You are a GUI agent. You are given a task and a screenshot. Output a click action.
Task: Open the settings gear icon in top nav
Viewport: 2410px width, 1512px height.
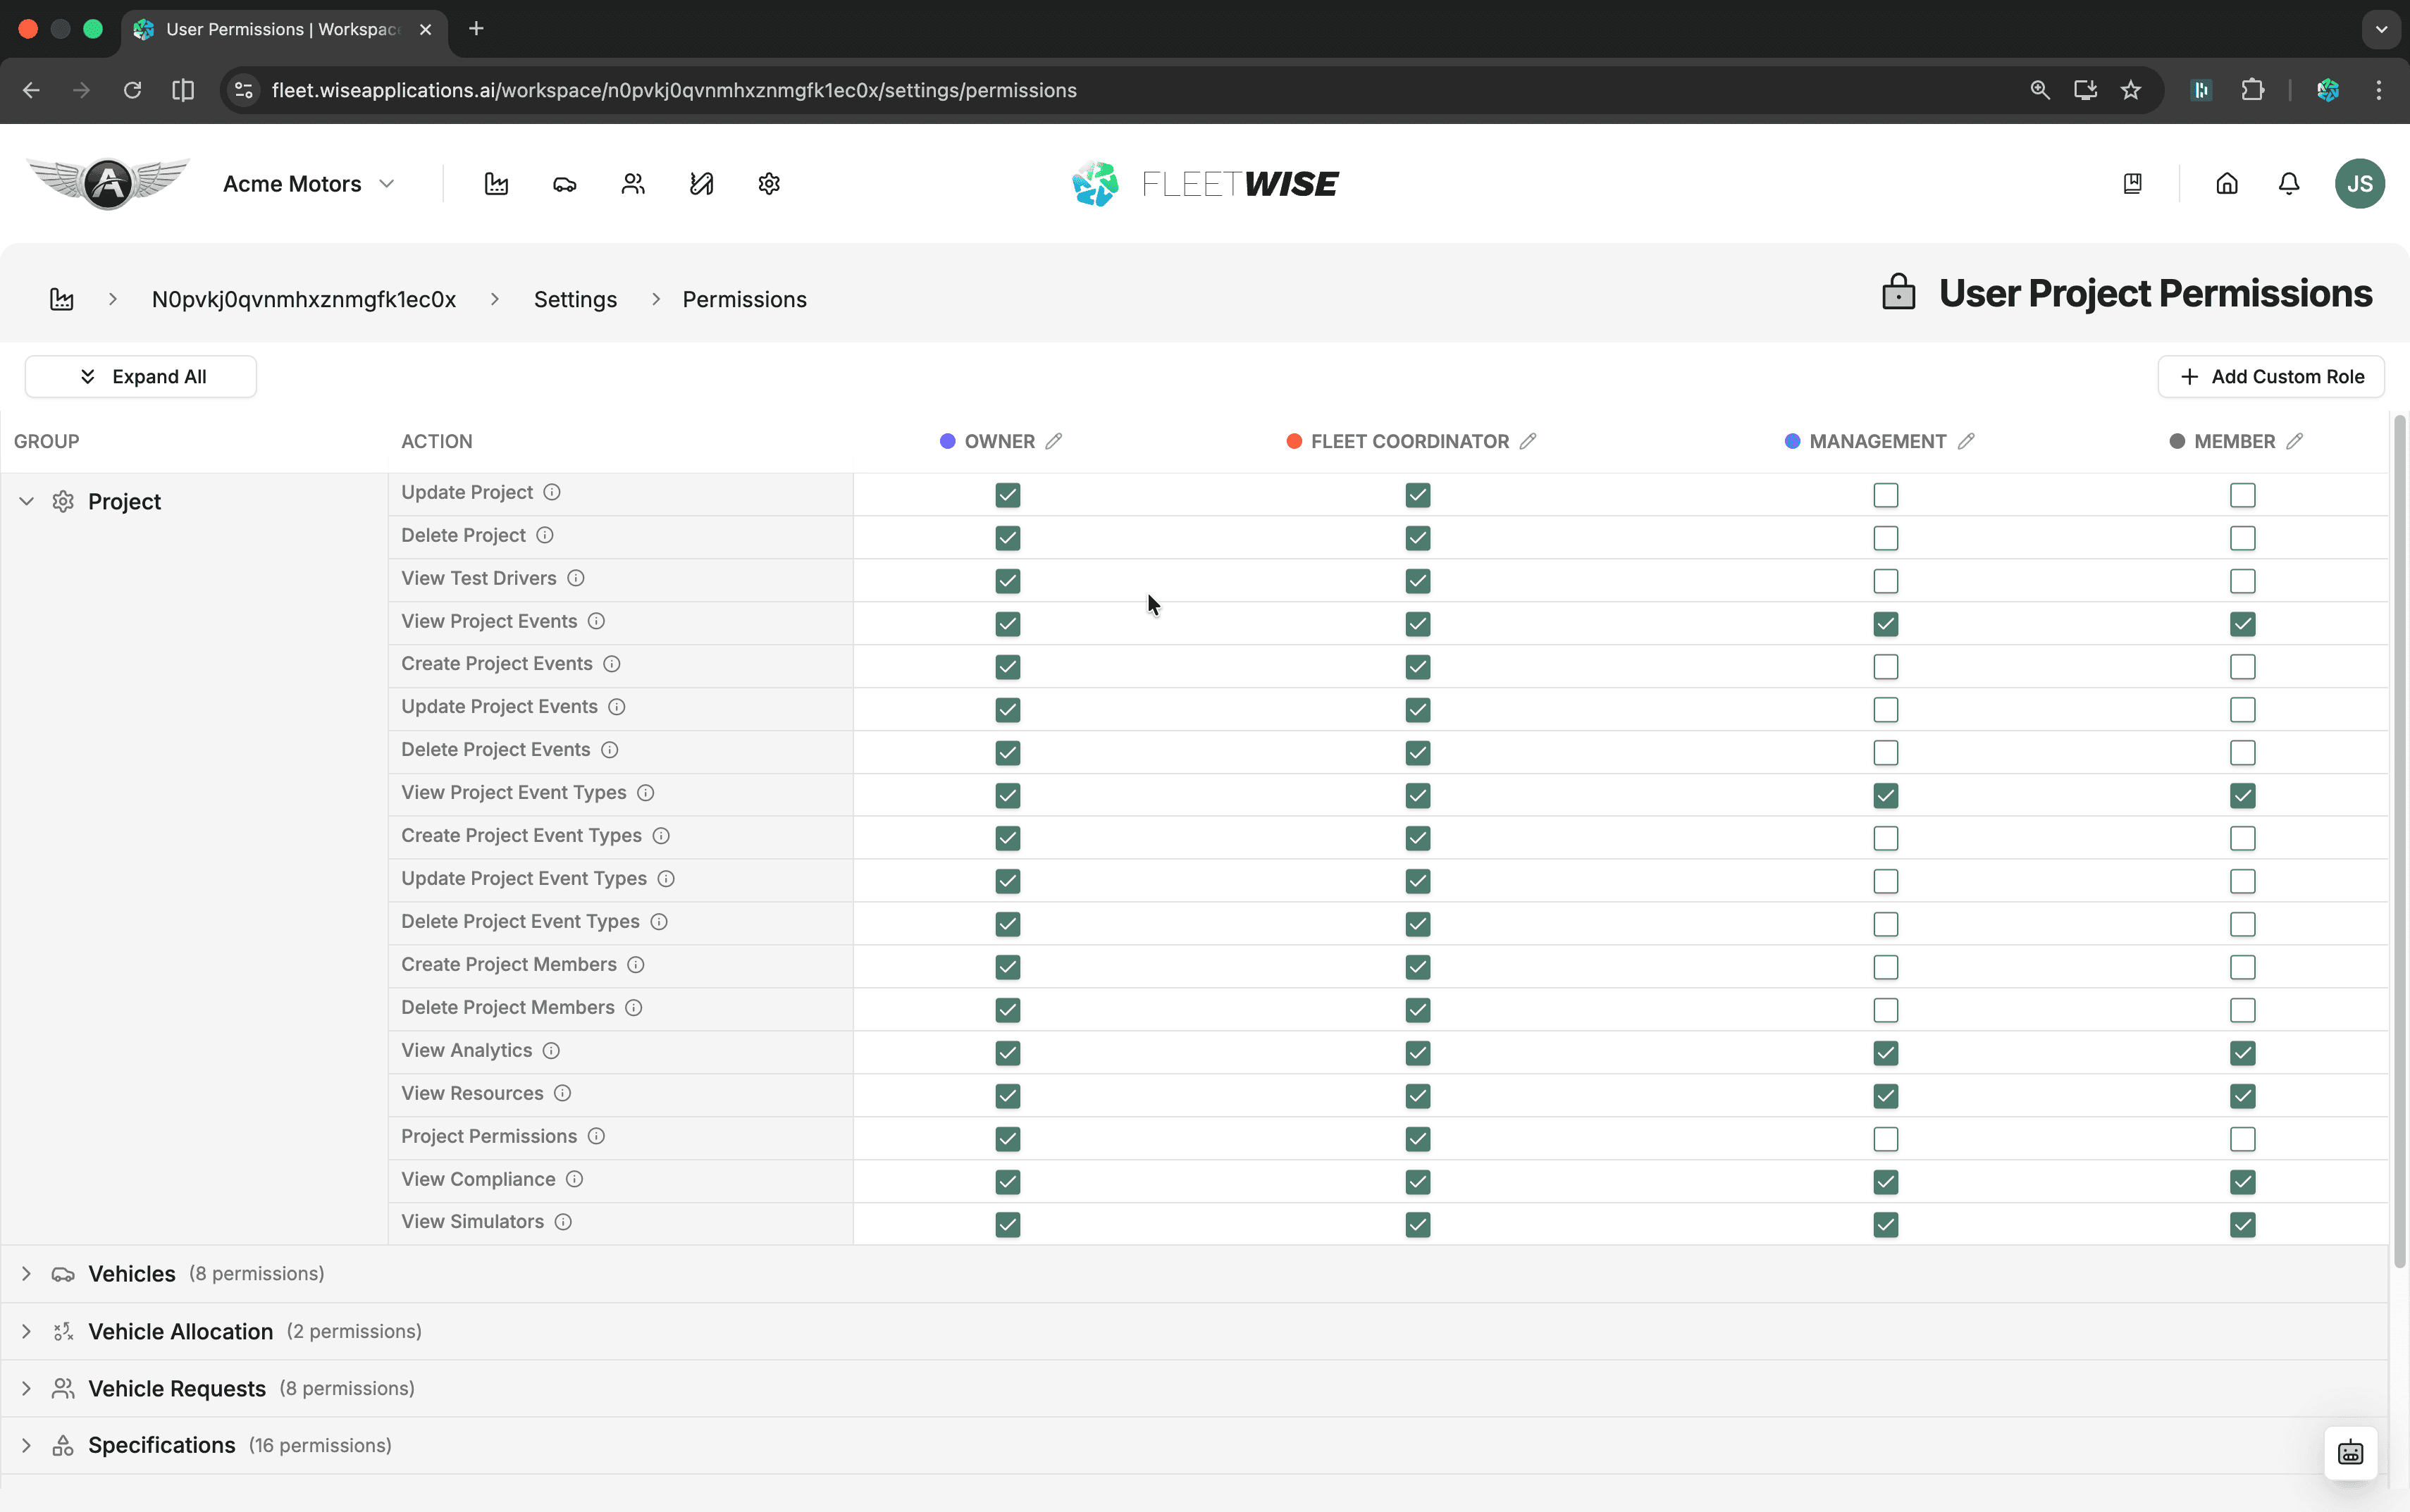click(x=769, y=184)
